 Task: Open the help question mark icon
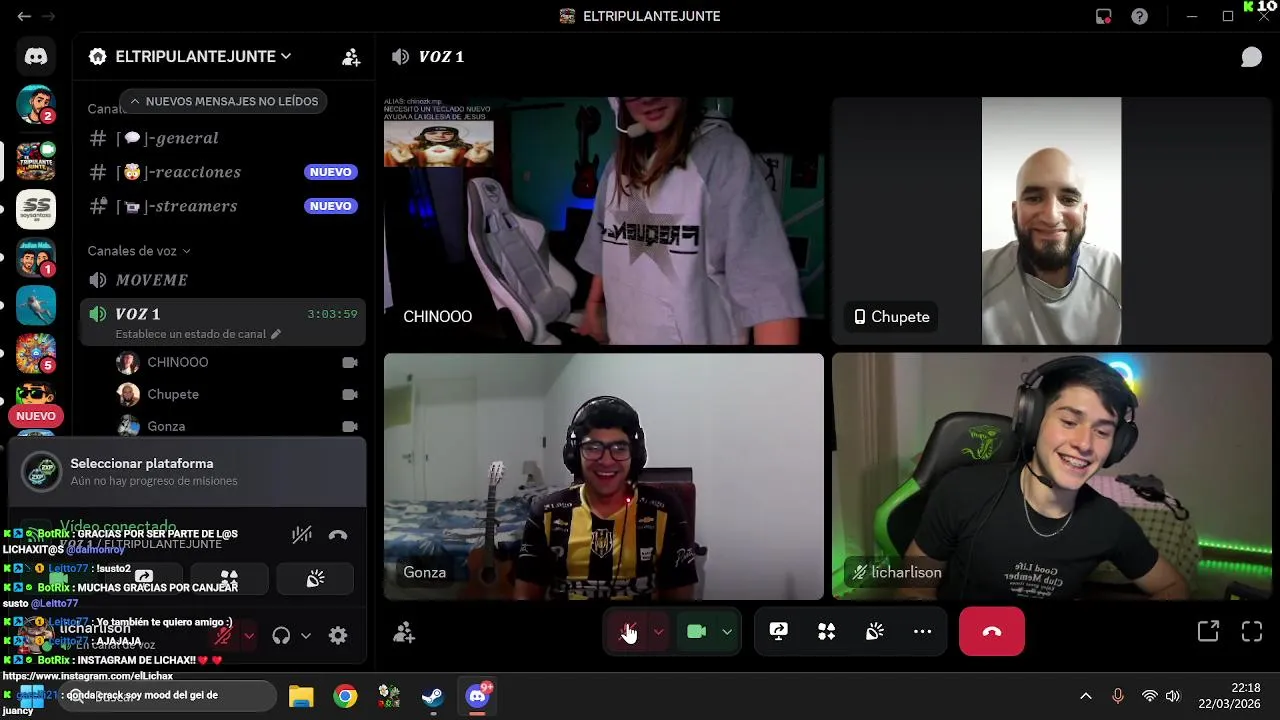click(1139, 16)
